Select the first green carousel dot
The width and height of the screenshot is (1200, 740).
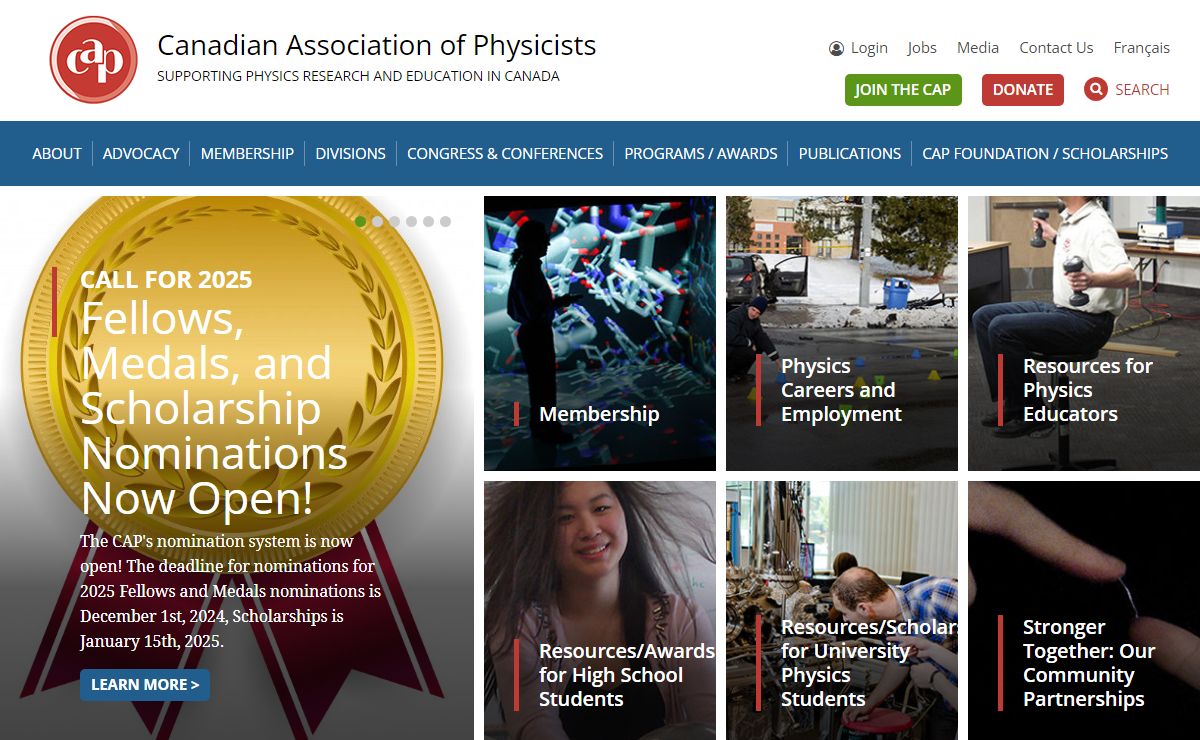(360, 221)
